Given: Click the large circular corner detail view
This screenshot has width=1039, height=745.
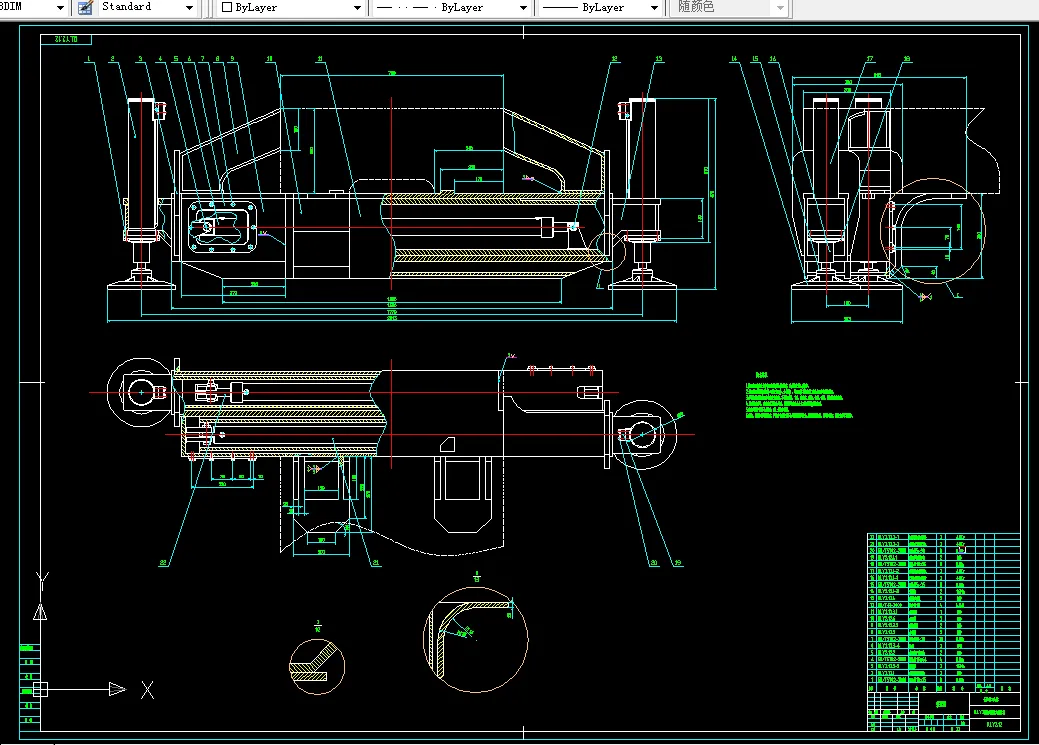Looking at the screenshot, I should pos(475,640).
